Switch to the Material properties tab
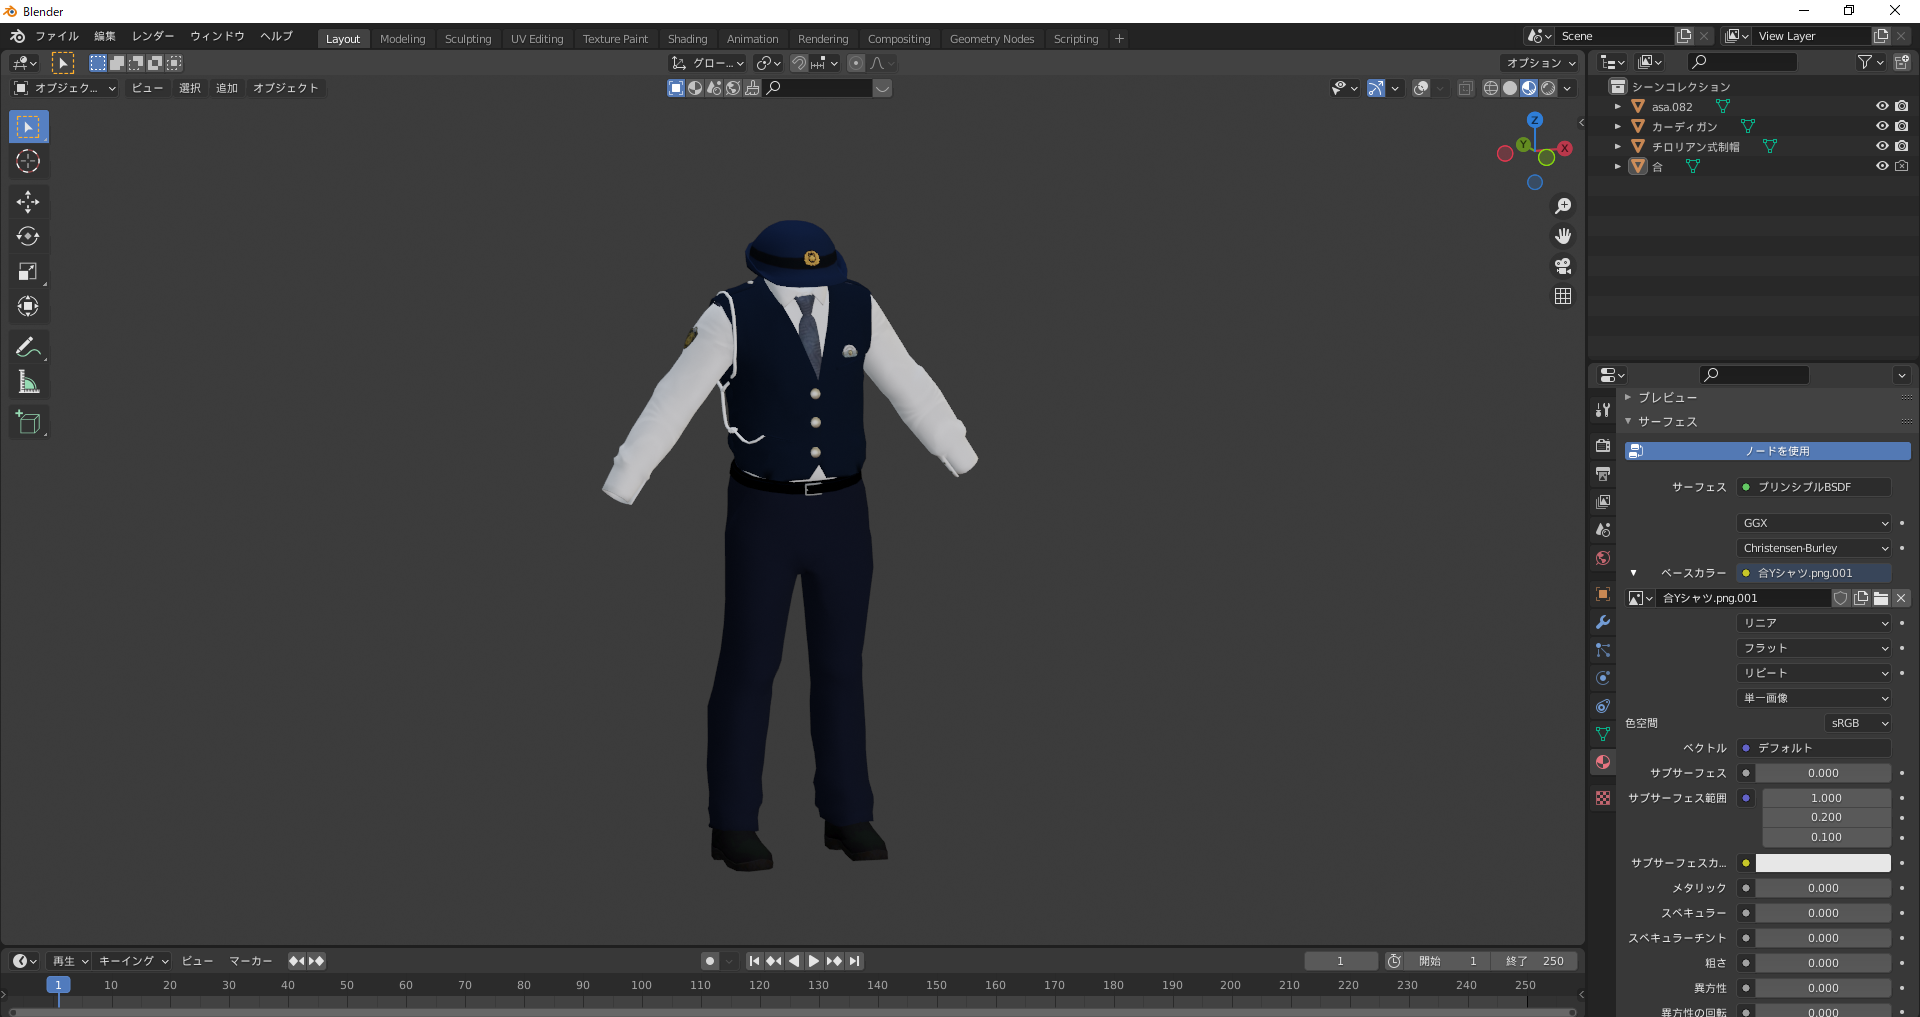 [1603, 762]
